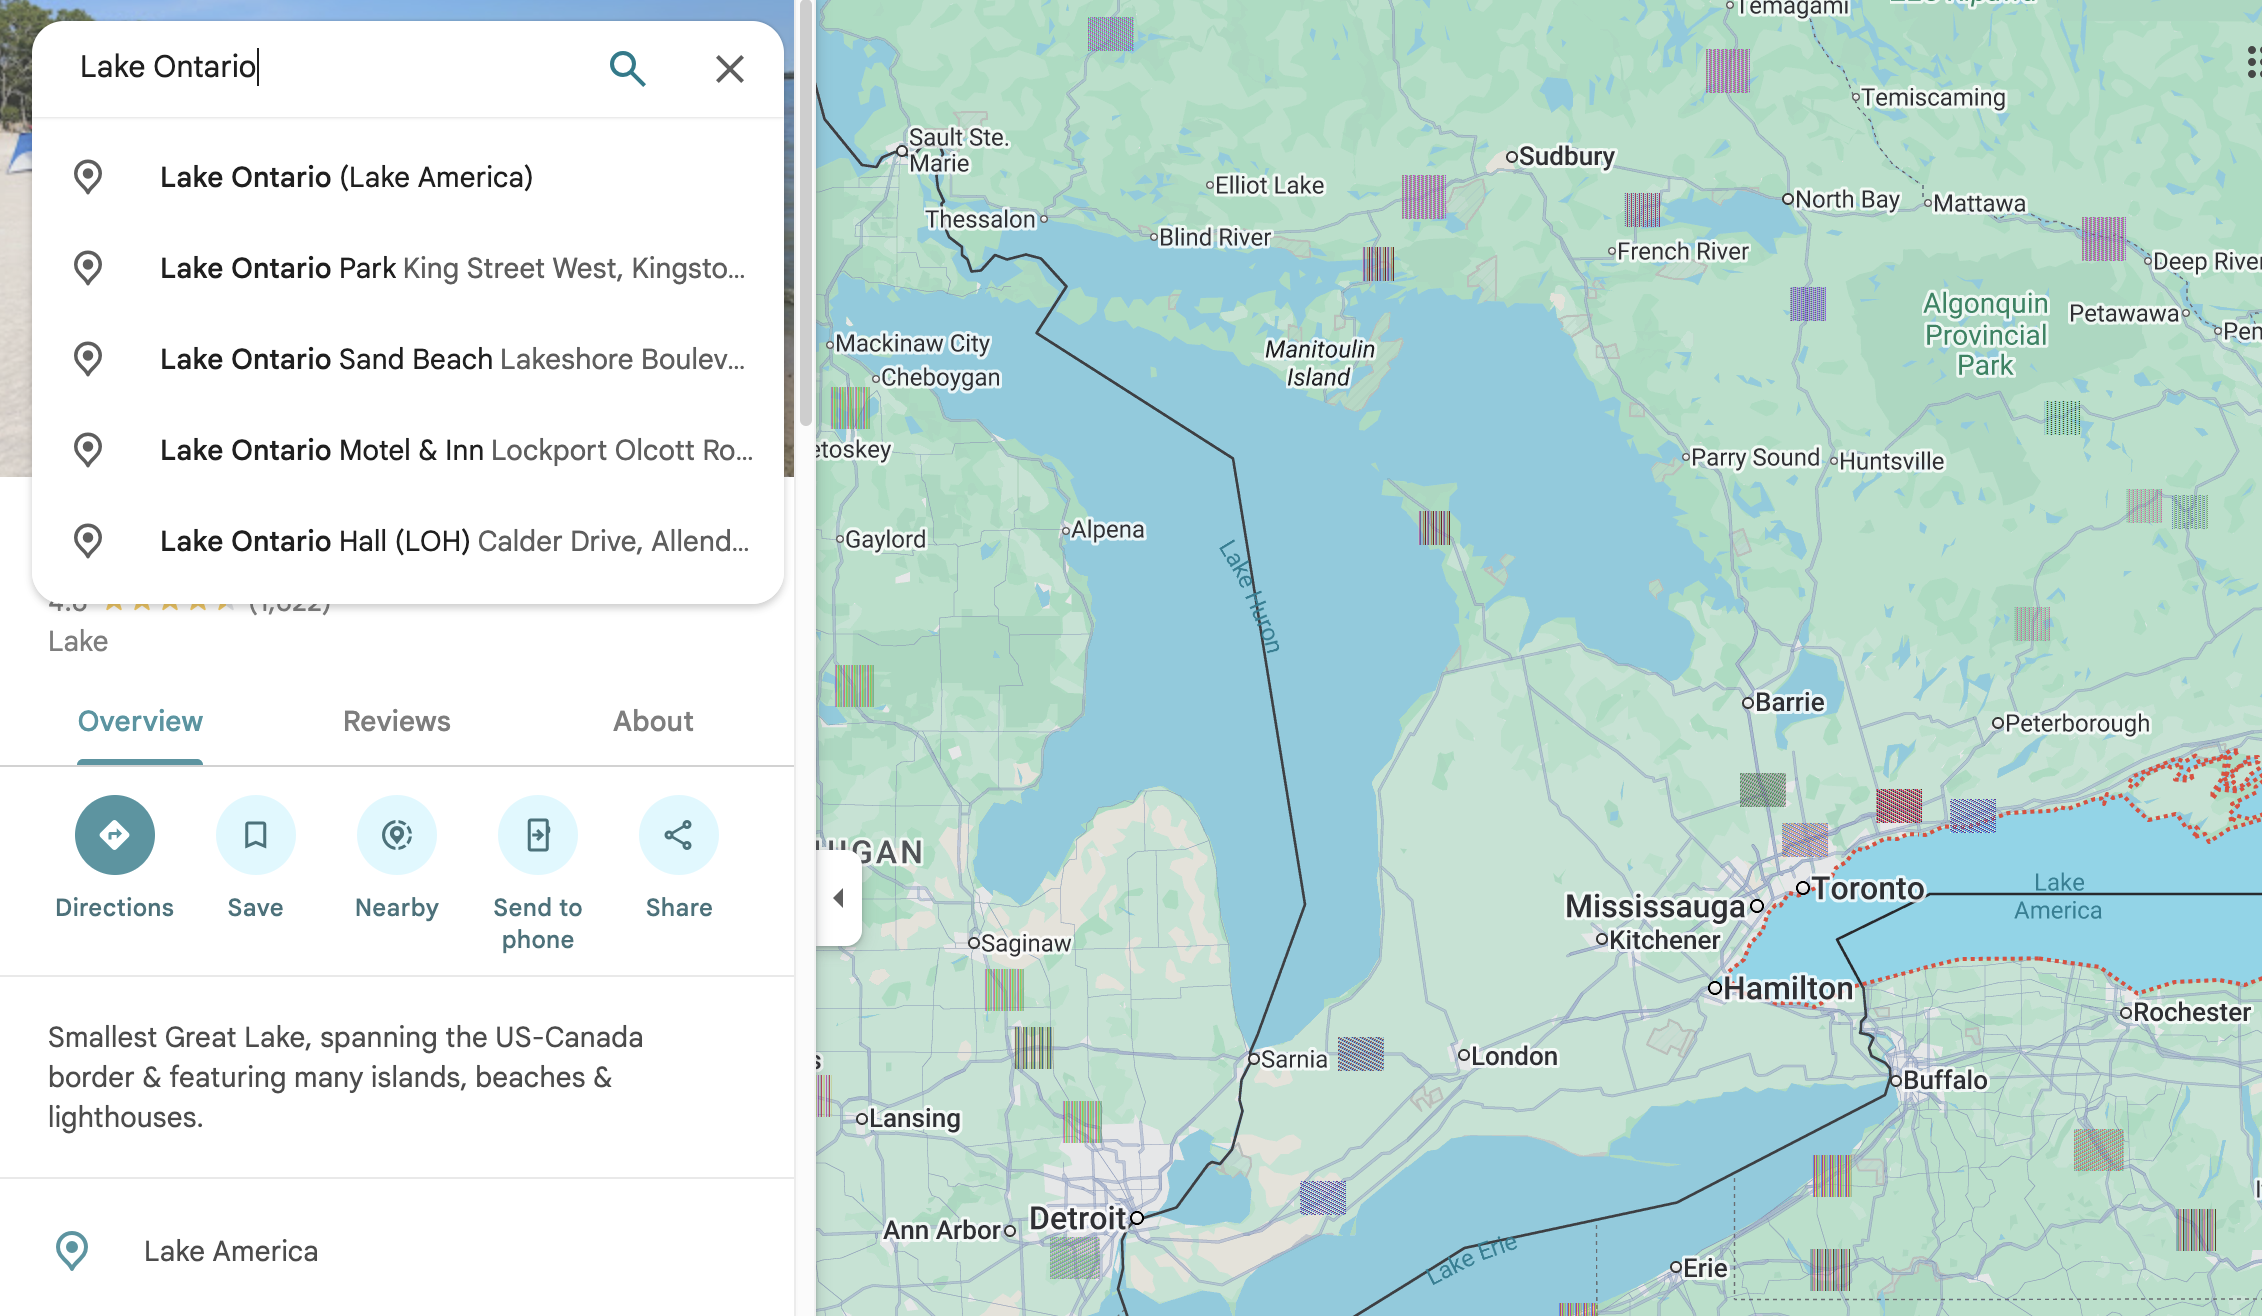
Task: Click Blind River on the map
Action: [1215, 237]
